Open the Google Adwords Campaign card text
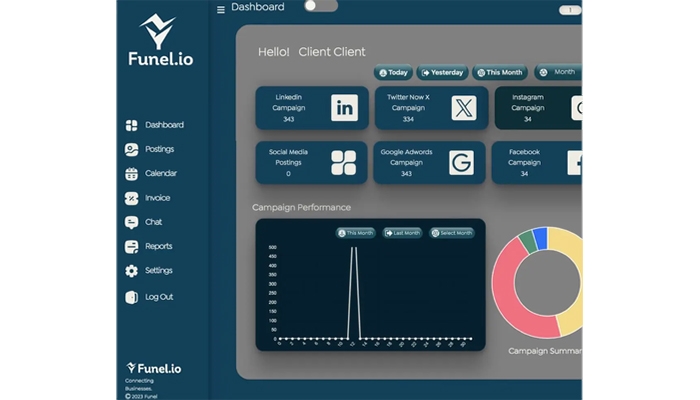Image resolution: width=700 pixels, height=400 pixels. pos(406,162)
